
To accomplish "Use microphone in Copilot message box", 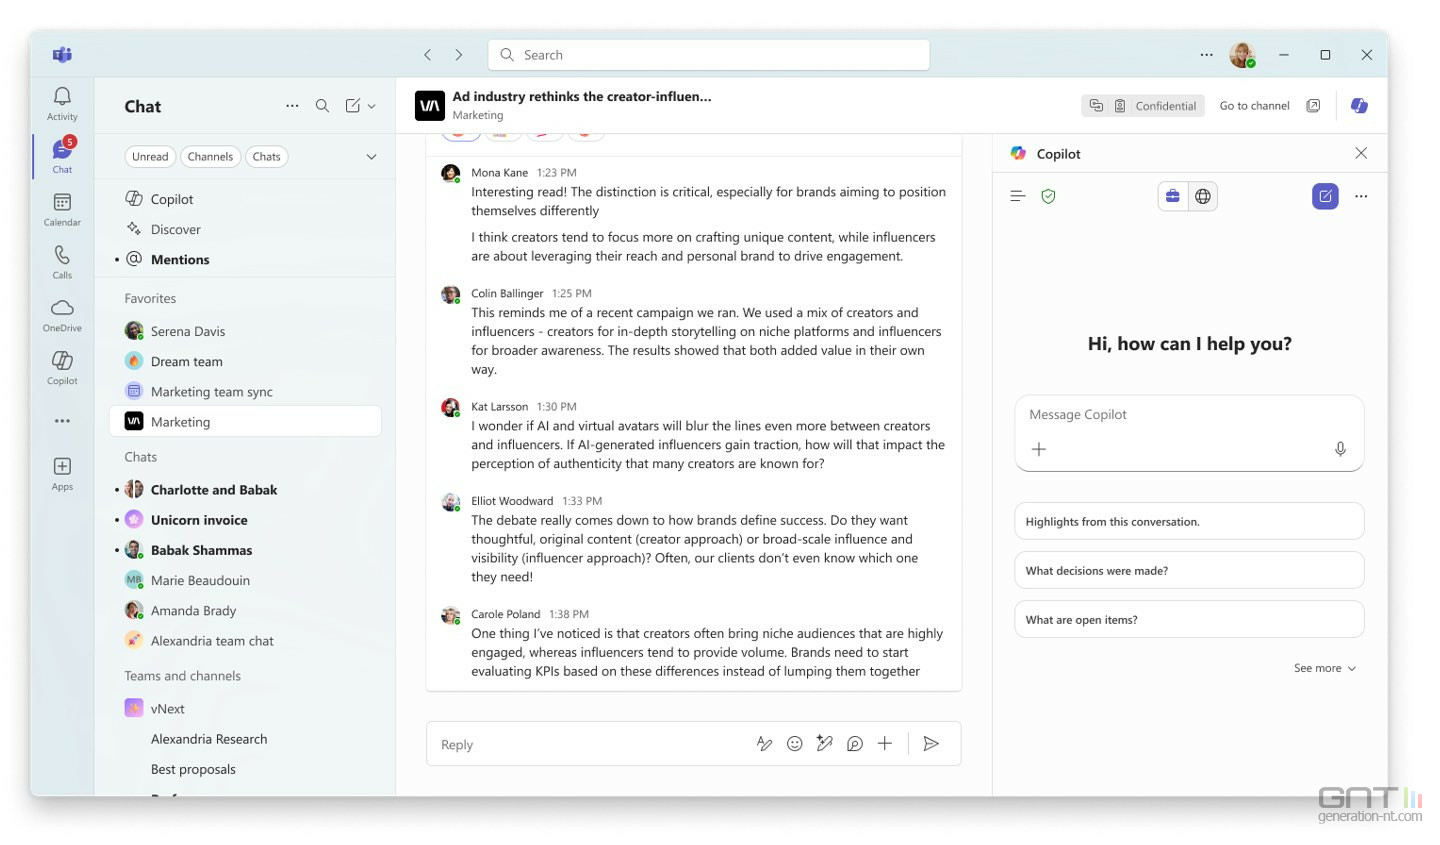I will [1340, 449].
